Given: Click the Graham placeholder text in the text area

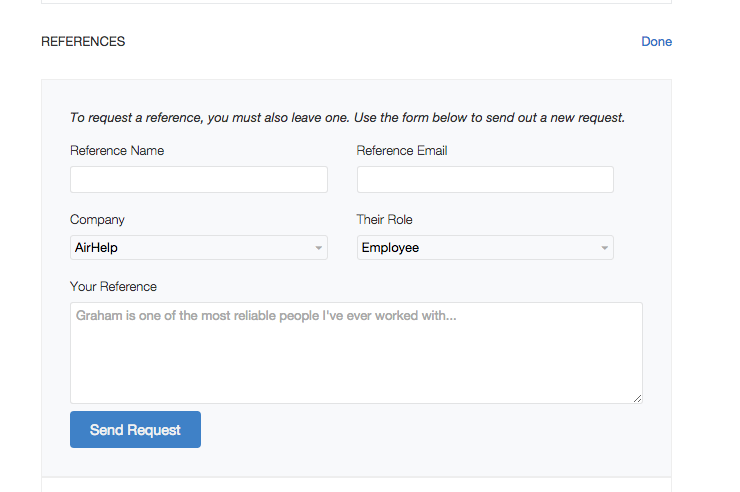Looking at the screenshot, I should pyautogui.click(x=266, y=316).
